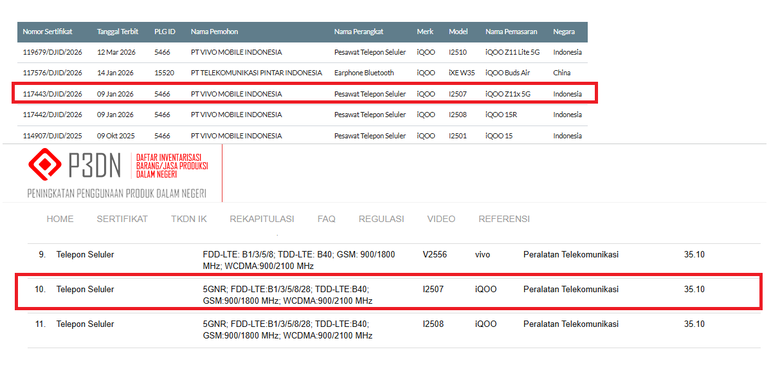Click model V2556 in P3DN list

pos(435,255)
